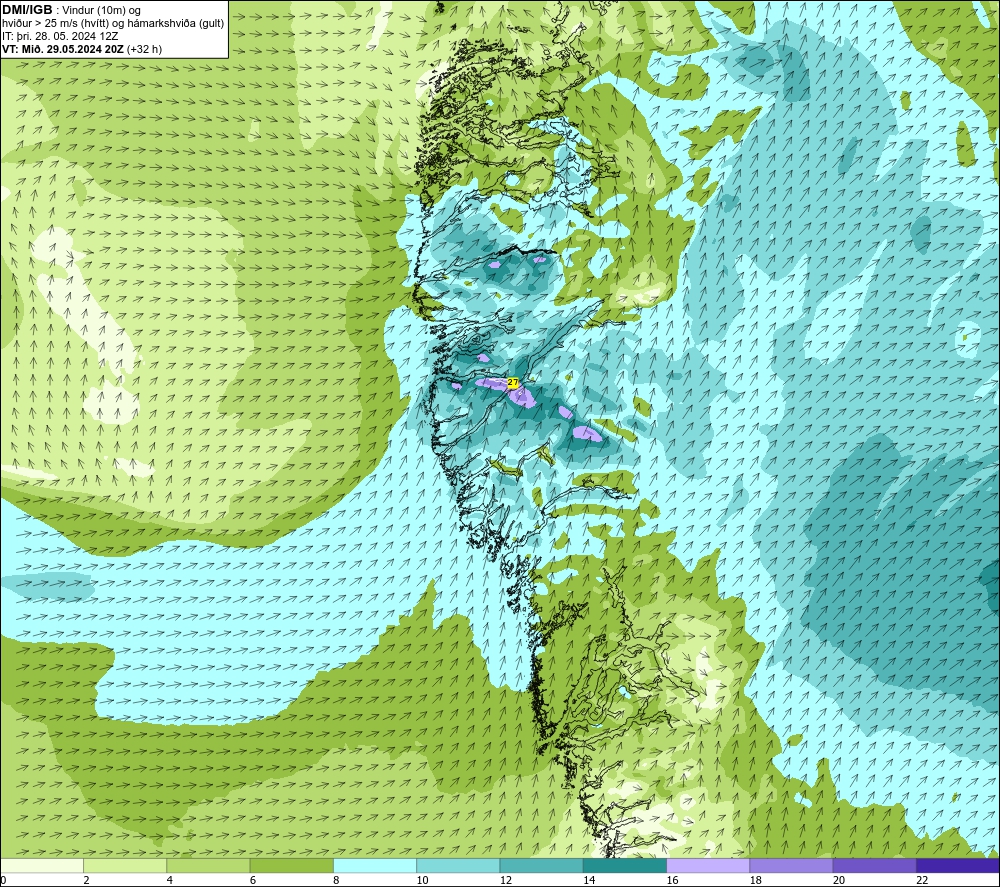Pick the 6–8 m/s olive green legend swatch
The width and height of the screenshot is (1000, 887).
[291, 866]
